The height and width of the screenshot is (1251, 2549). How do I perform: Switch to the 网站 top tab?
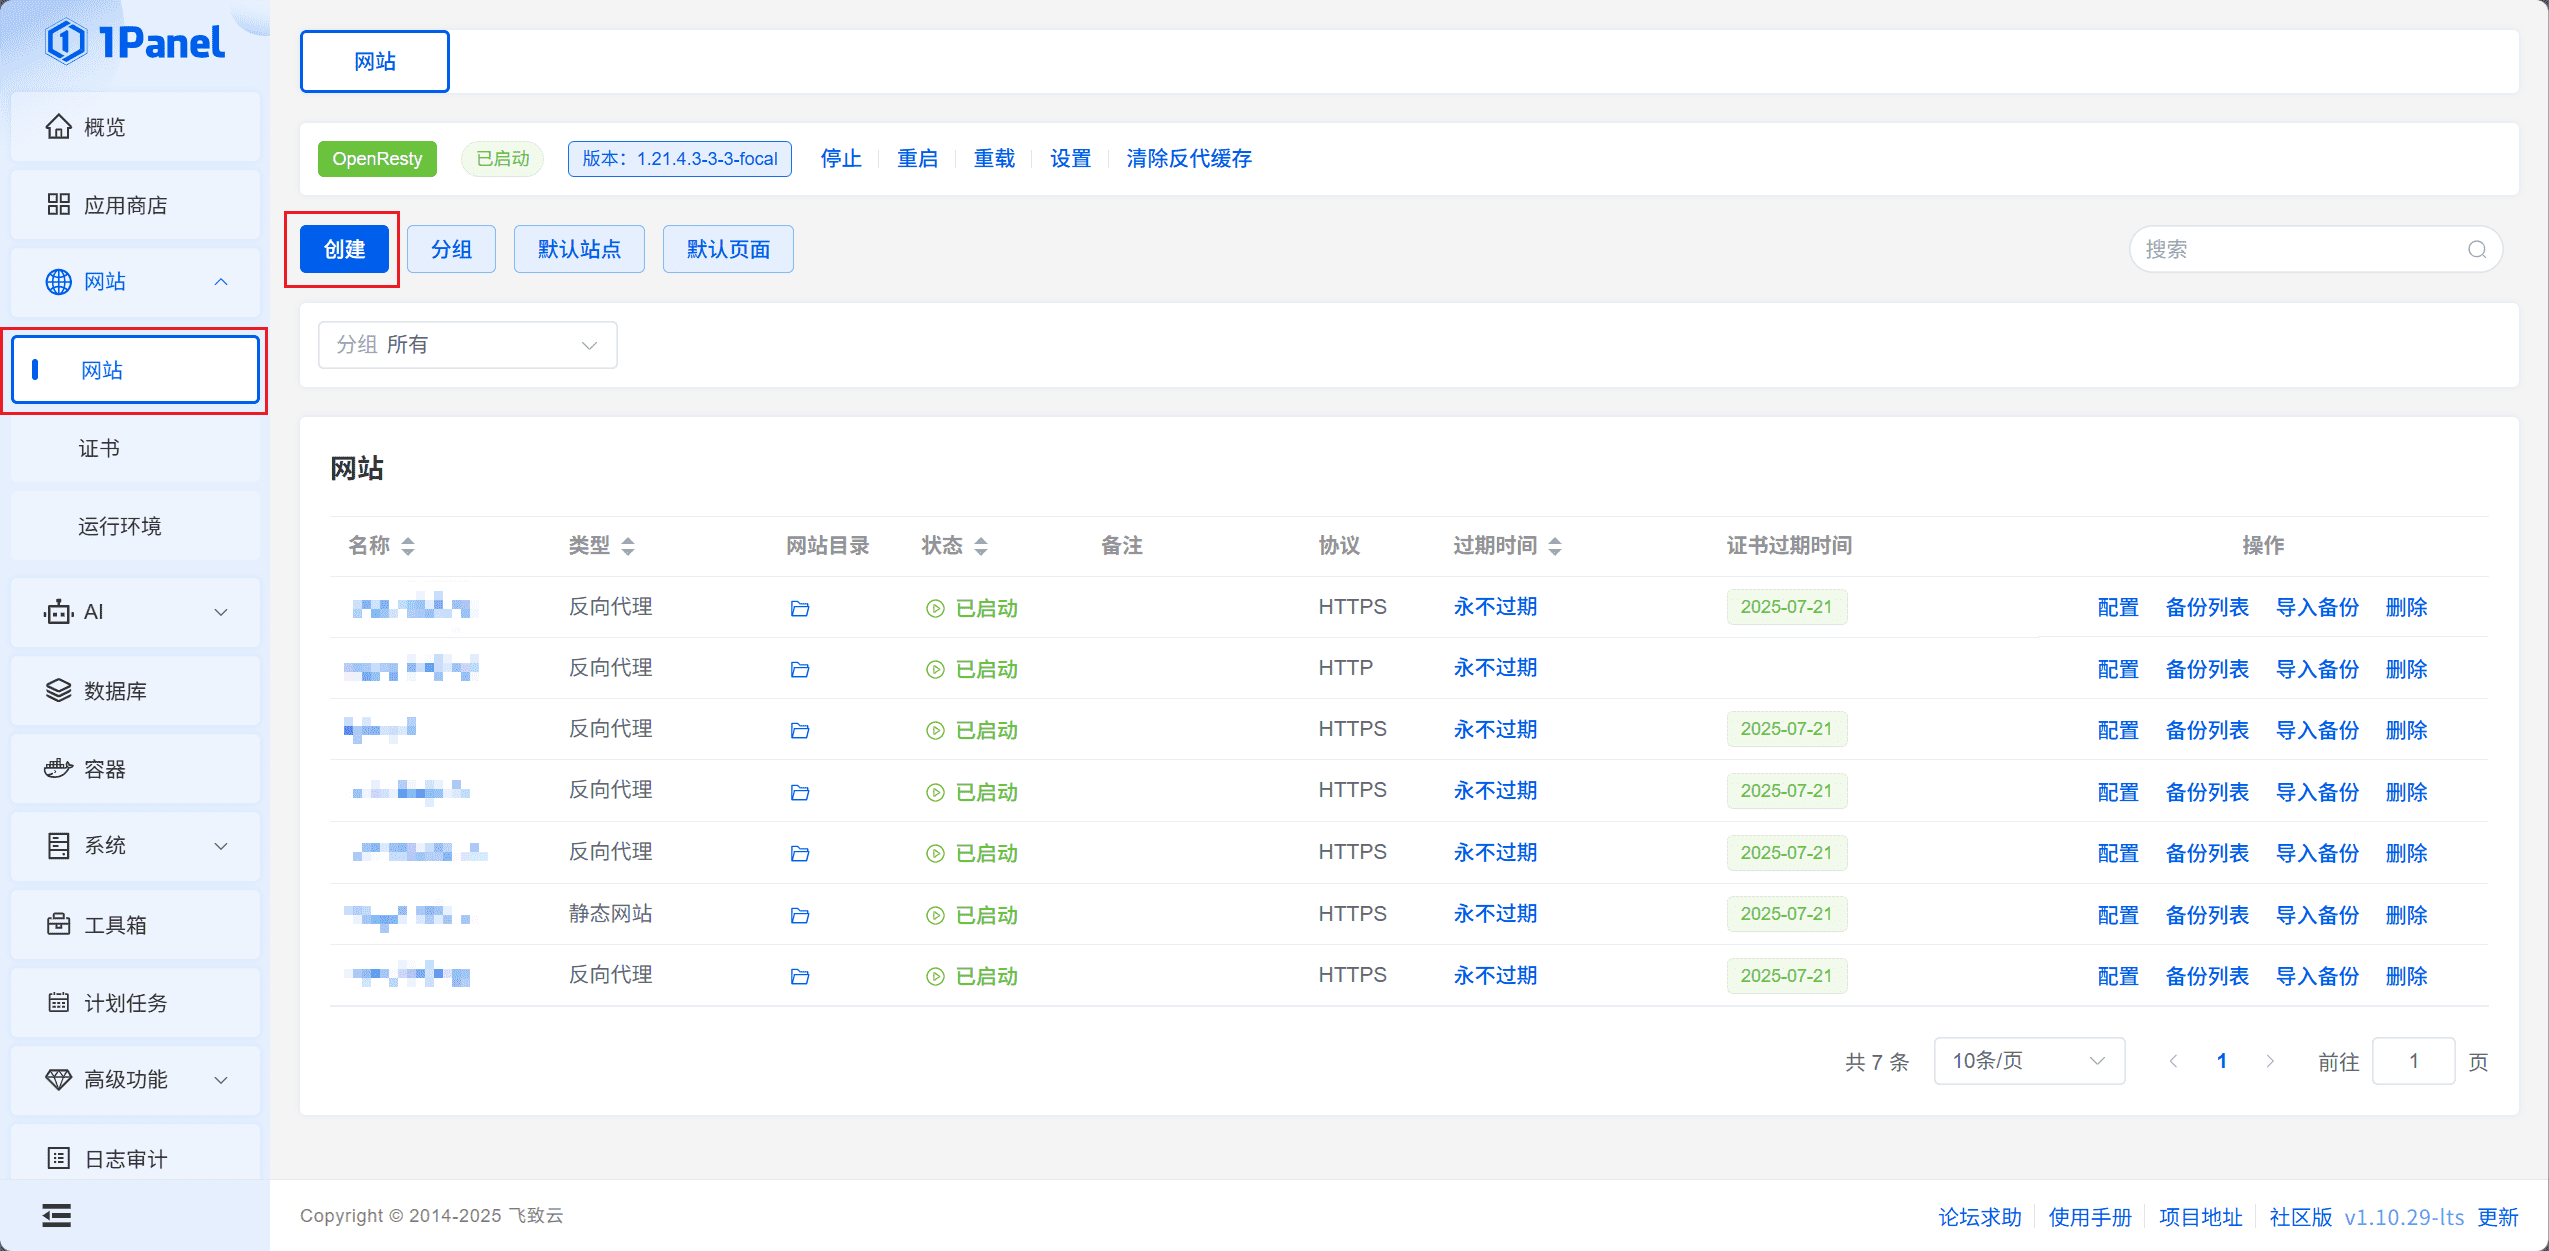click(375, 61)
